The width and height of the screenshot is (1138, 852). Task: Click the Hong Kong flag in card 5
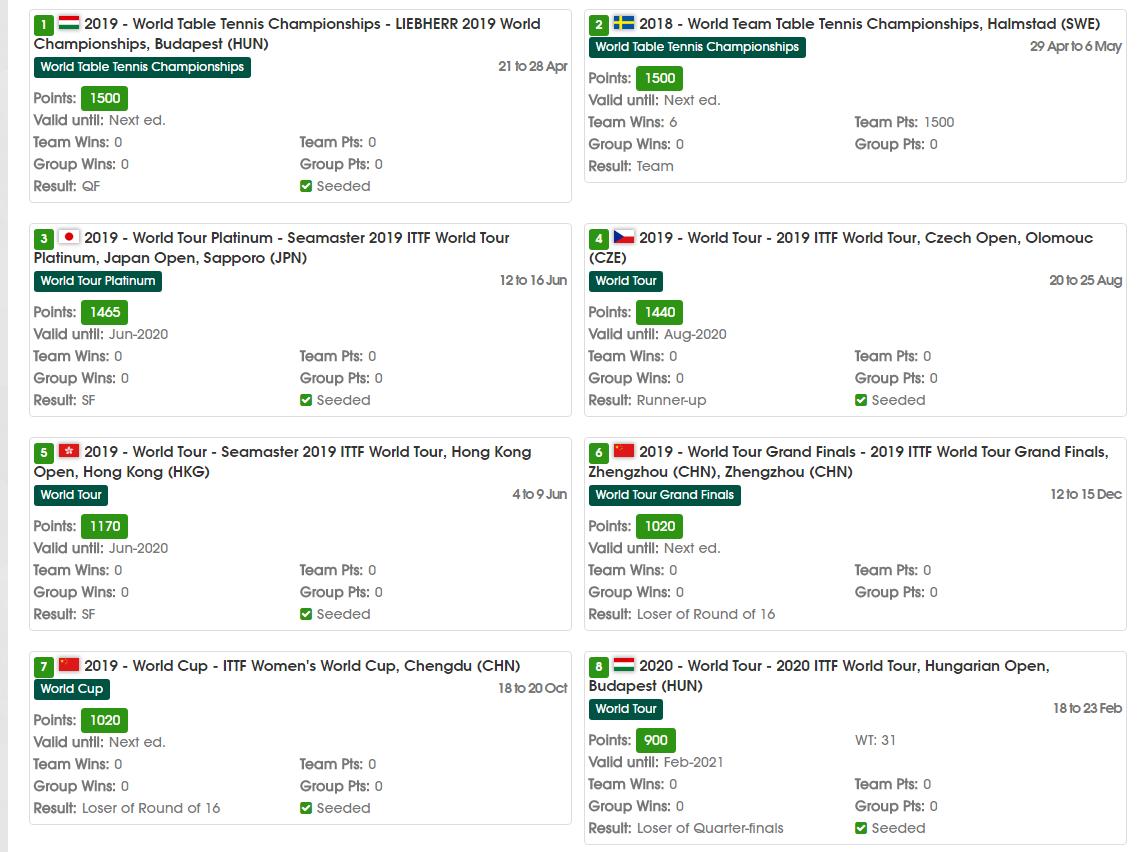click(69, 451)
